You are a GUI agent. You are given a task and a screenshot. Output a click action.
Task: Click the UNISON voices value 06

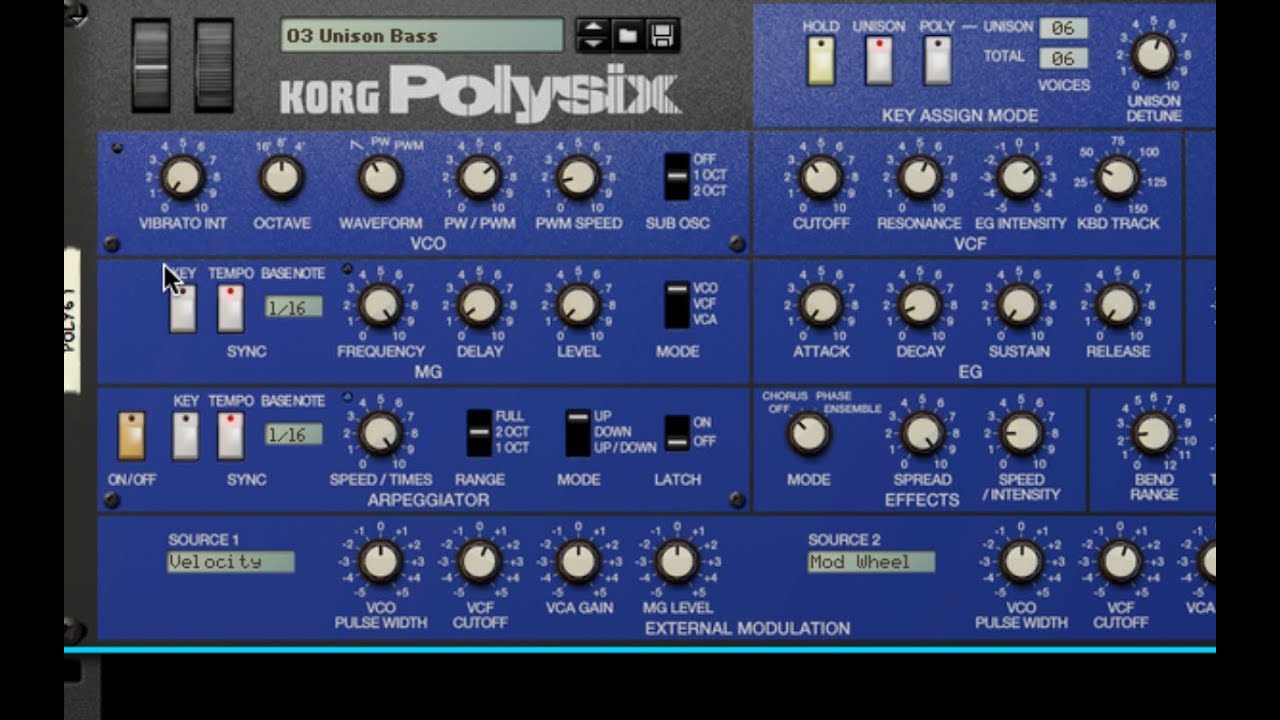[1063, 29]
